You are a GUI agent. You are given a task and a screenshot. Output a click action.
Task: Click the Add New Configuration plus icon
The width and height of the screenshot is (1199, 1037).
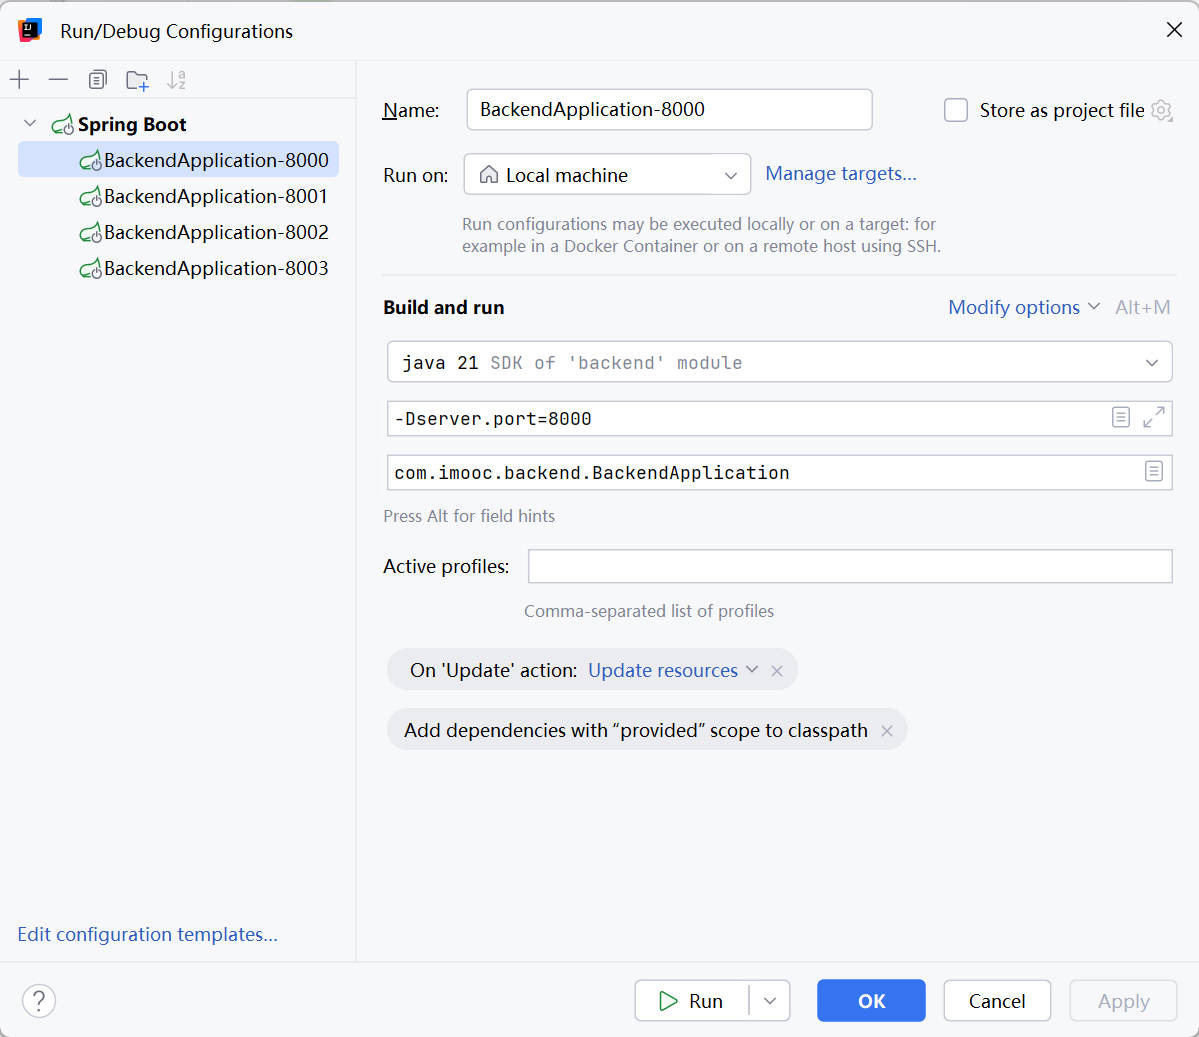[x=20, y=80]
